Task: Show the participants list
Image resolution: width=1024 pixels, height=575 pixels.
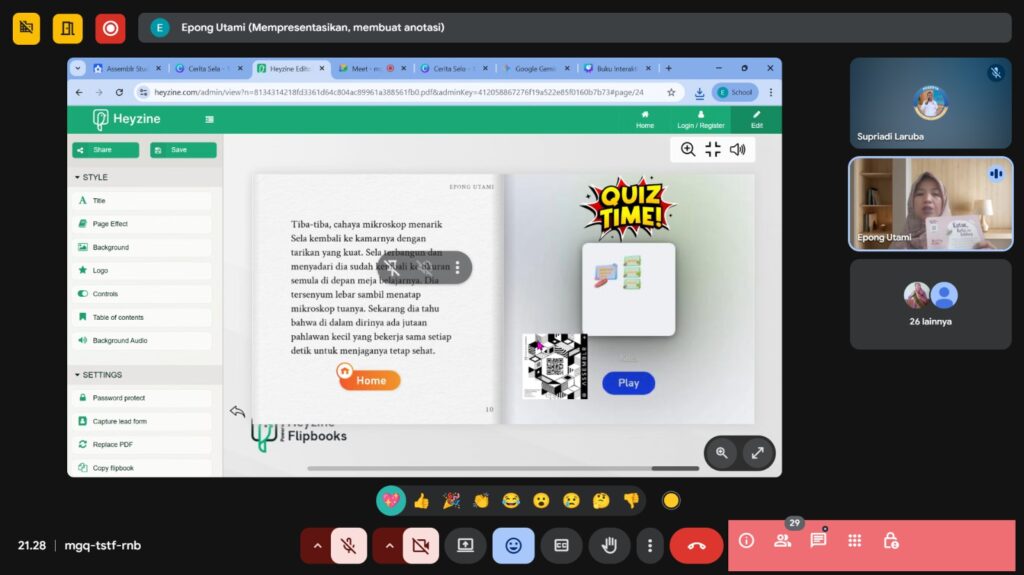Action: pyautogui.click(x=782, y=541)
